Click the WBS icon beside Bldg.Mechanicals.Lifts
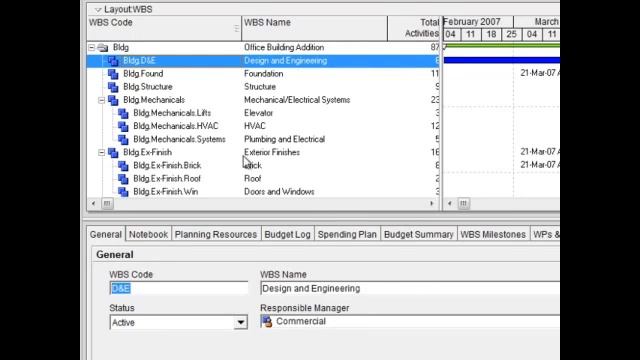 point(123,113)
